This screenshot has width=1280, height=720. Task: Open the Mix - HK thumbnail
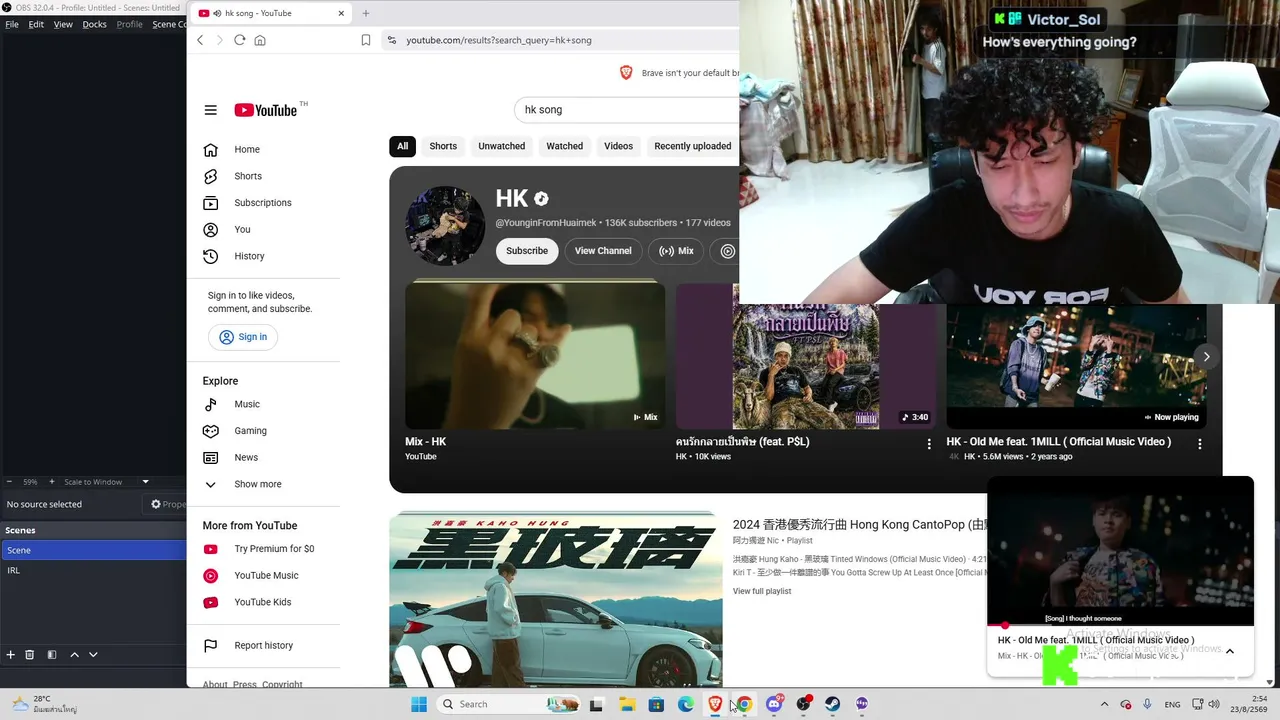tap(535, 355)
